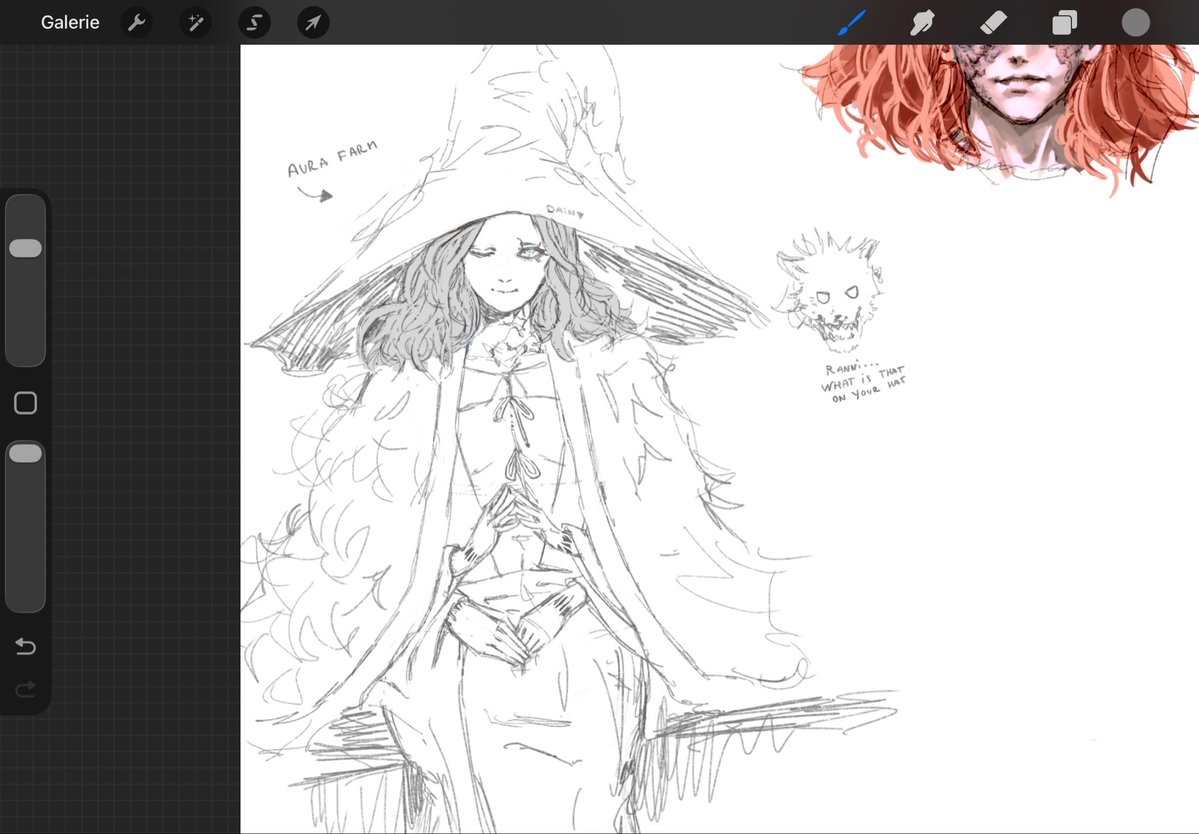The image size is (1199, 834).
Task: Click the brush size slider handle
Action: pyautogui.click(x=25, y=248)
